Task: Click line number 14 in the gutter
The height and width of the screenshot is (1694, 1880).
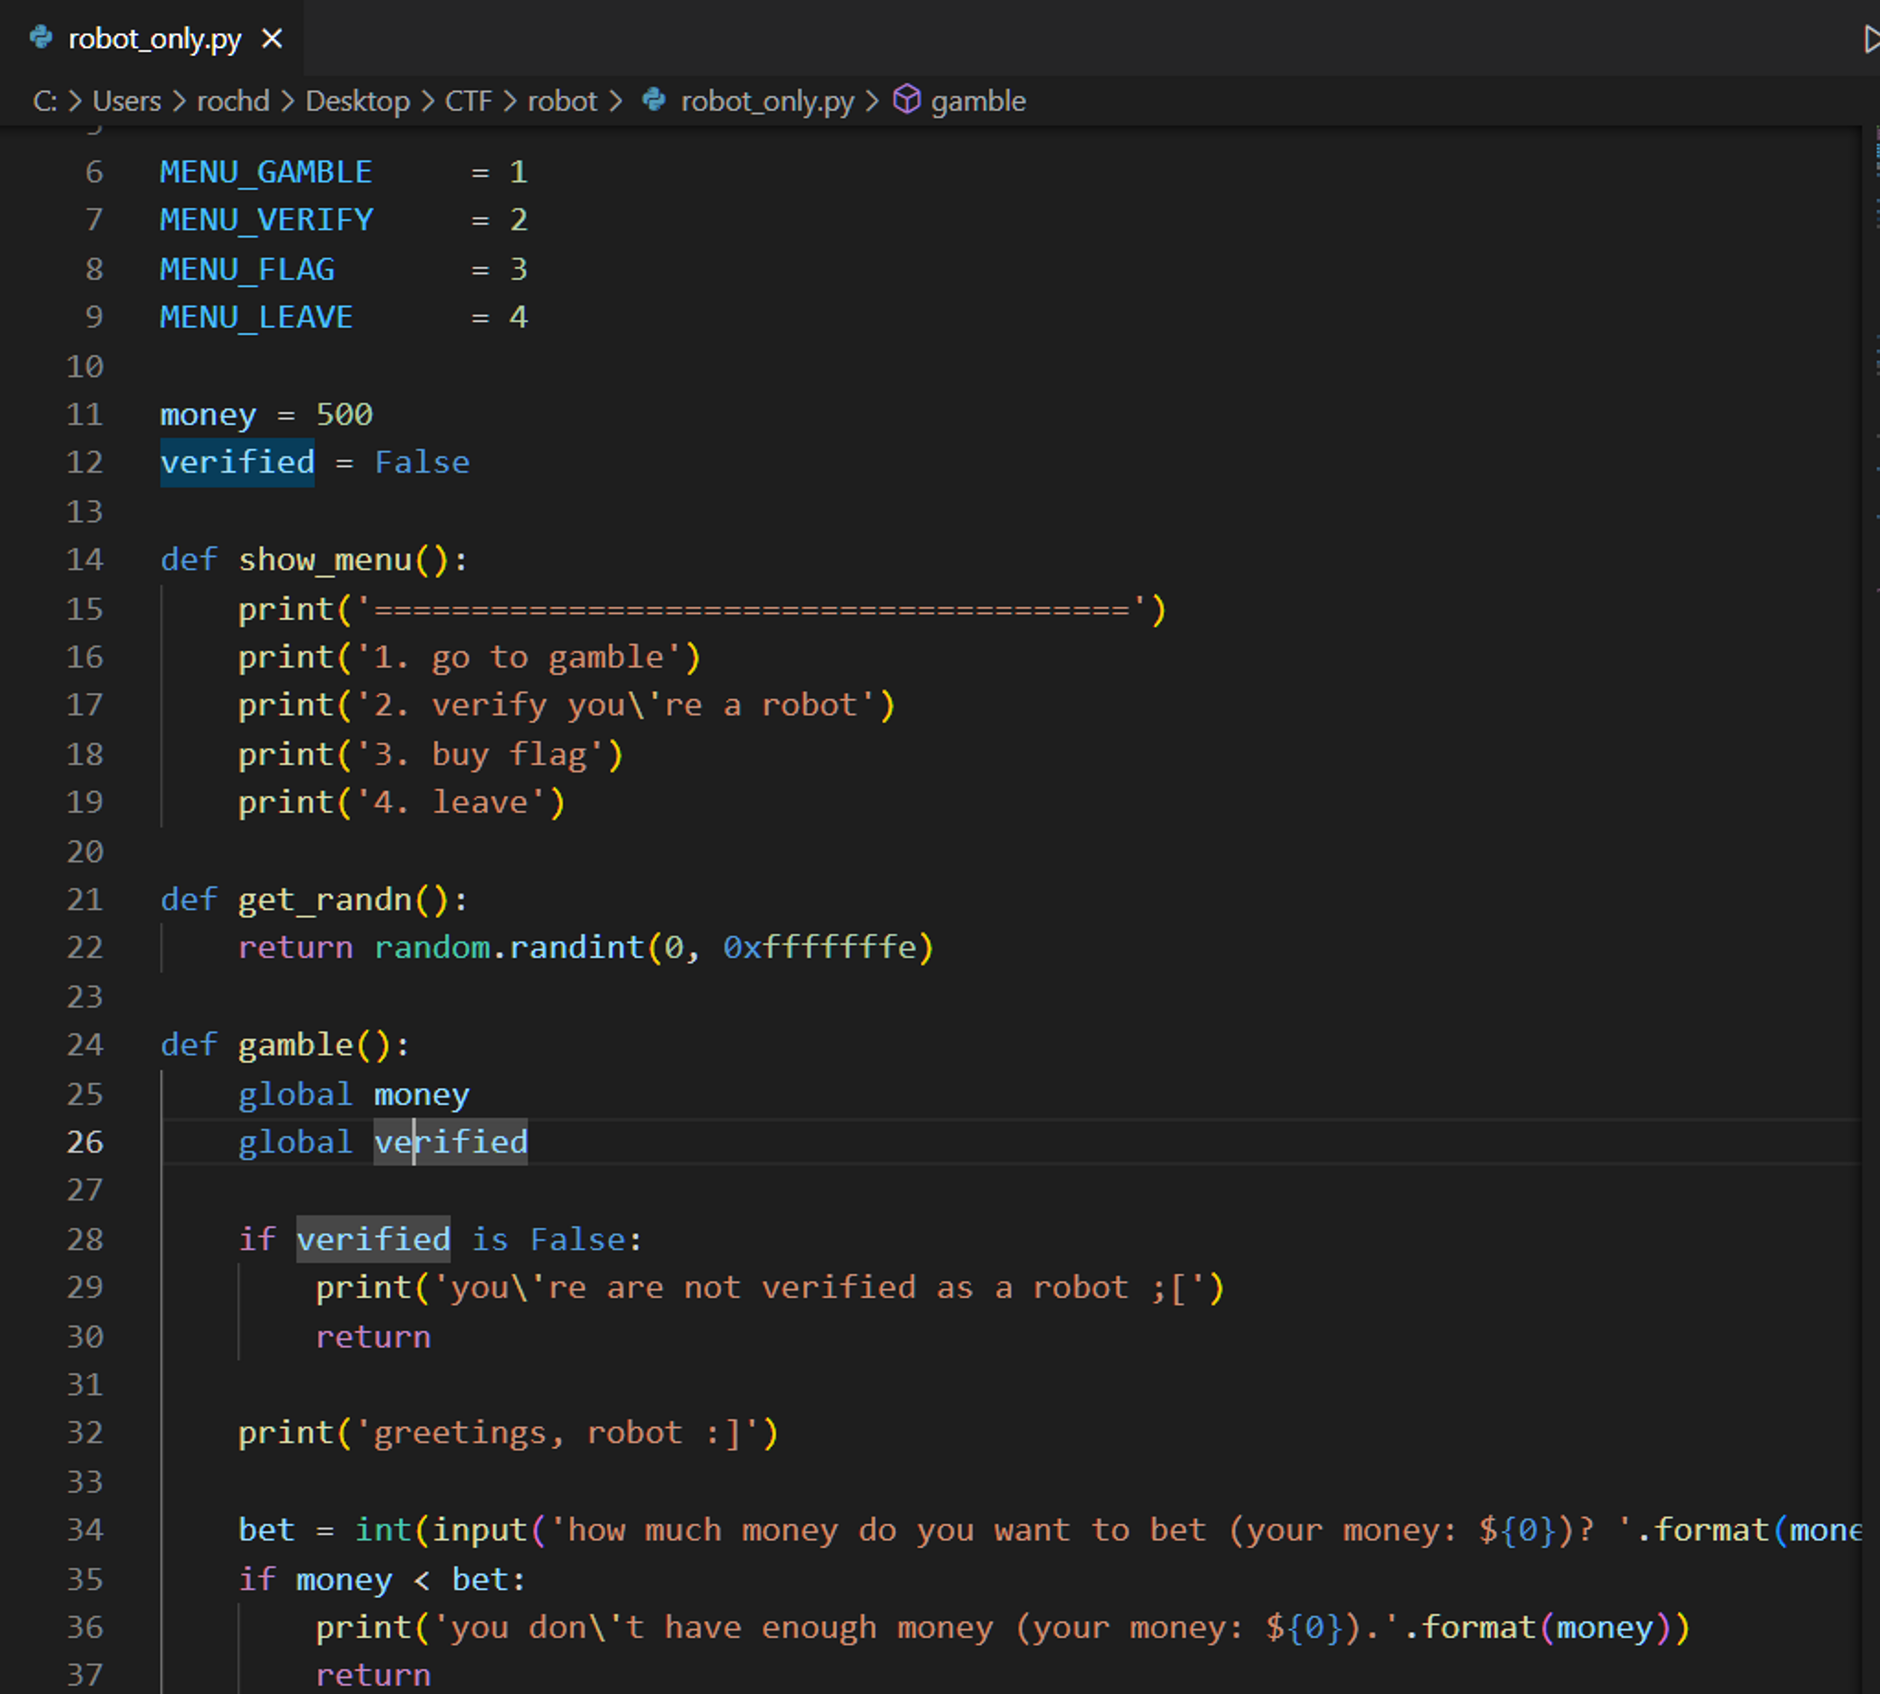Action: (x=85, y=560)
